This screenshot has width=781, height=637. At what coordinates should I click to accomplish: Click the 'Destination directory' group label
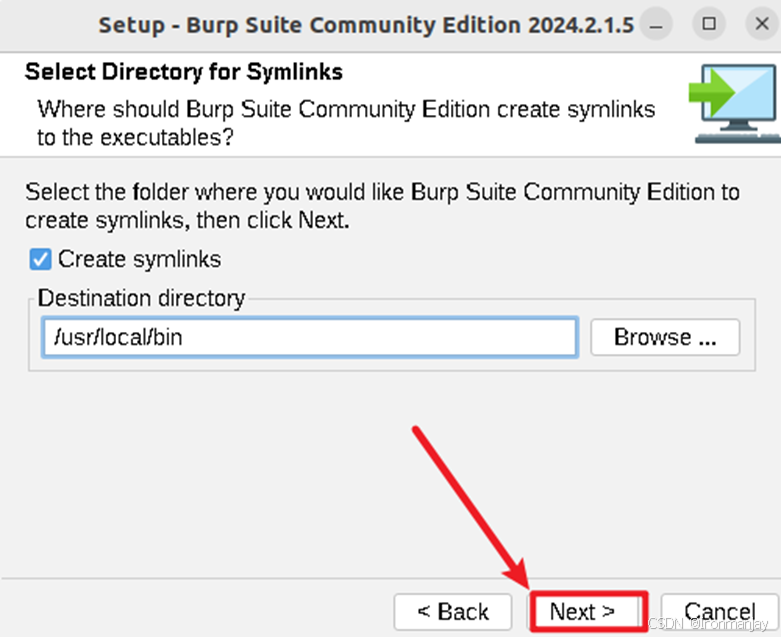[141, 298]
